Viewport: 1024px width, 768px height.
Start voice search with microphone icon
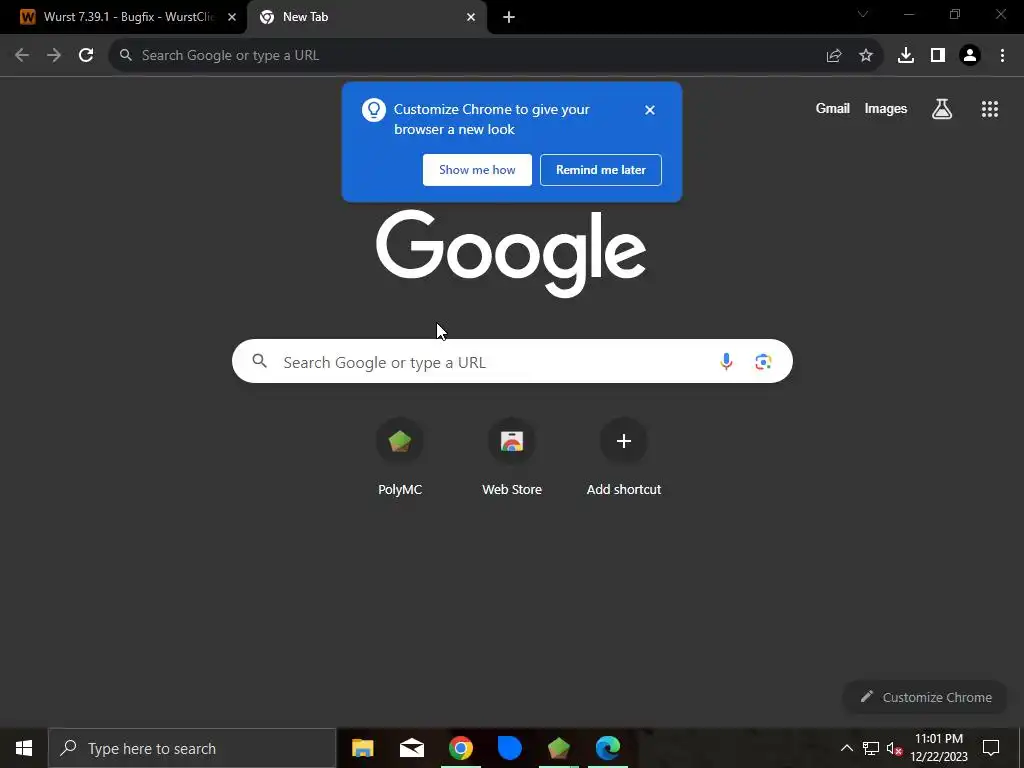tap(726, 361)
